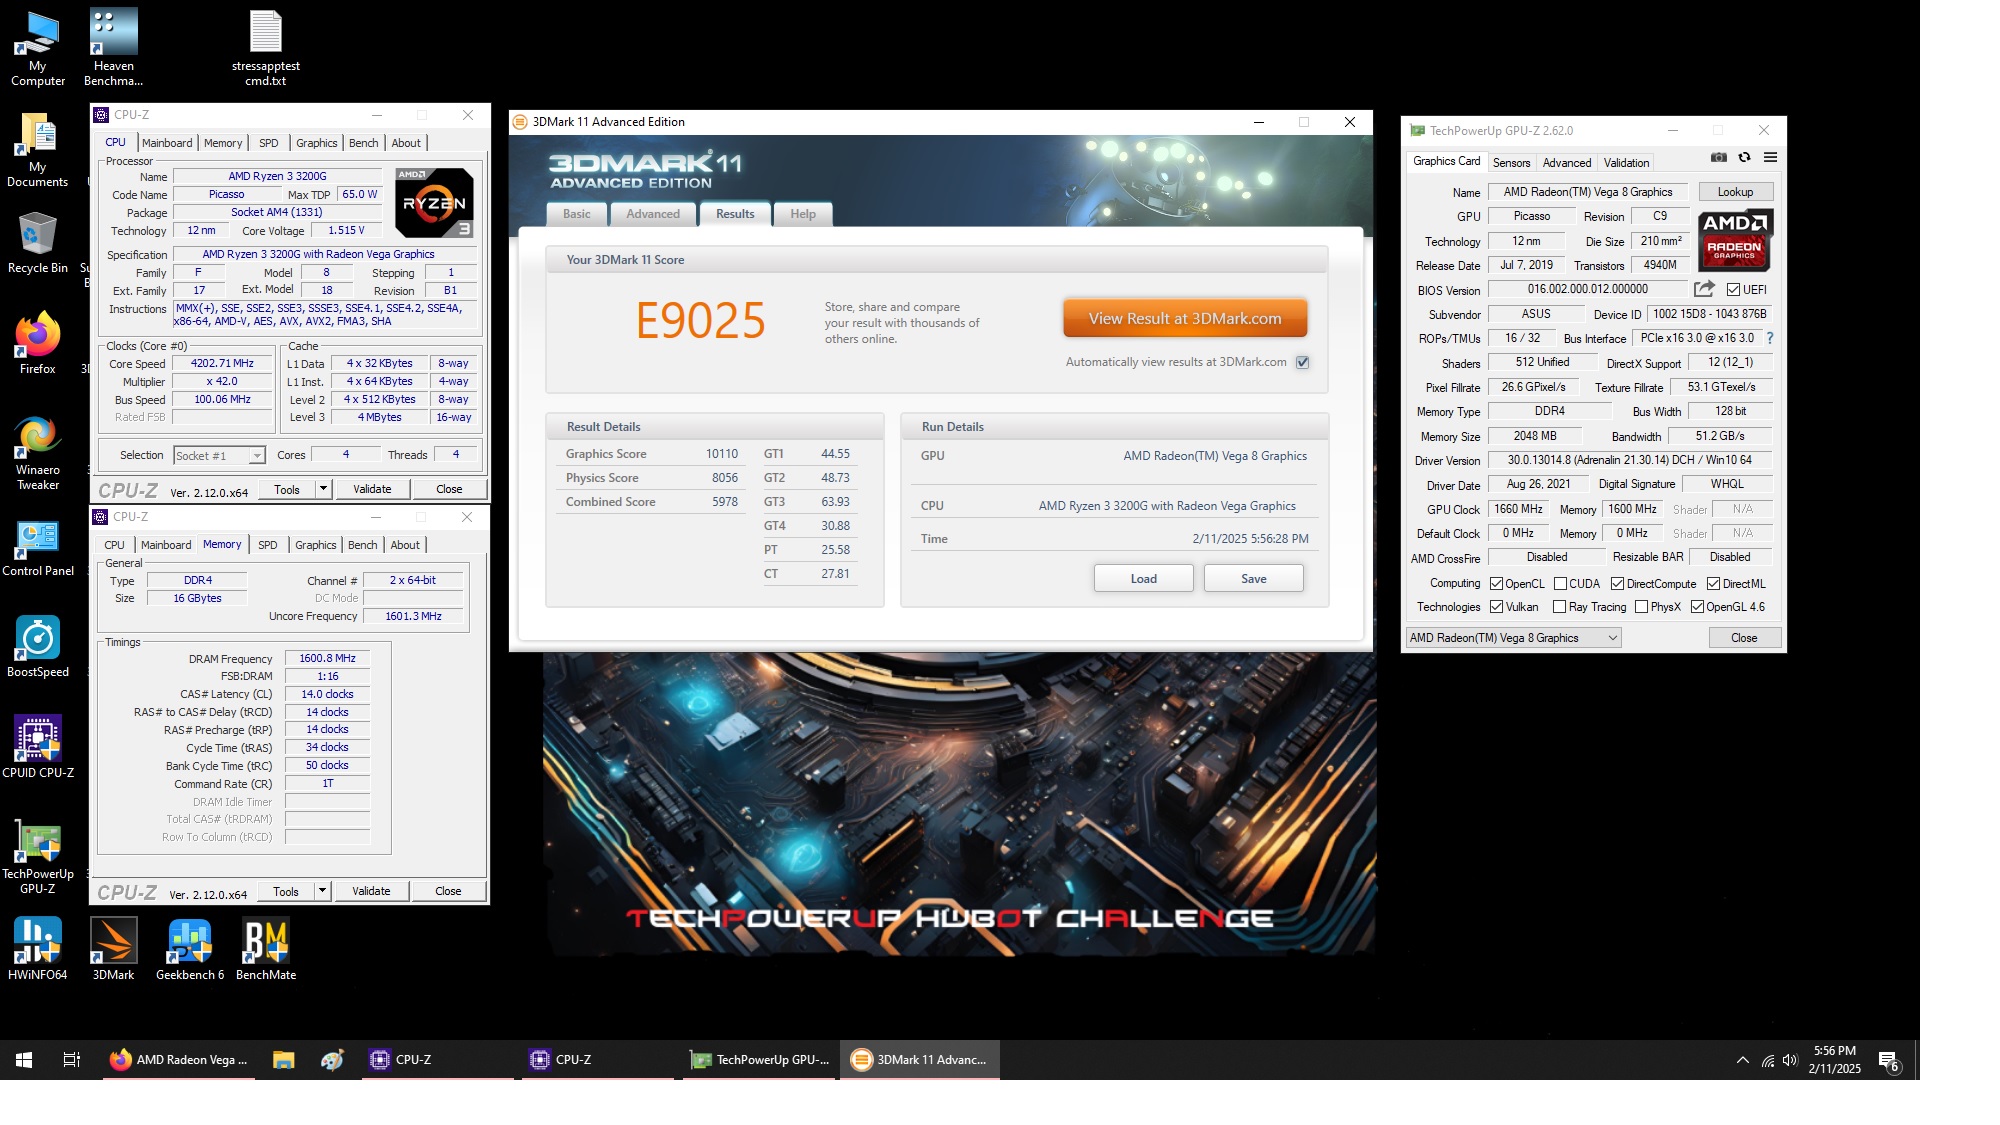Toggle Vulkan checkbox in GPU-Z
Image resolution: width=2000 pixels, height=1125 pixels.
click(x=1497, y=607)
